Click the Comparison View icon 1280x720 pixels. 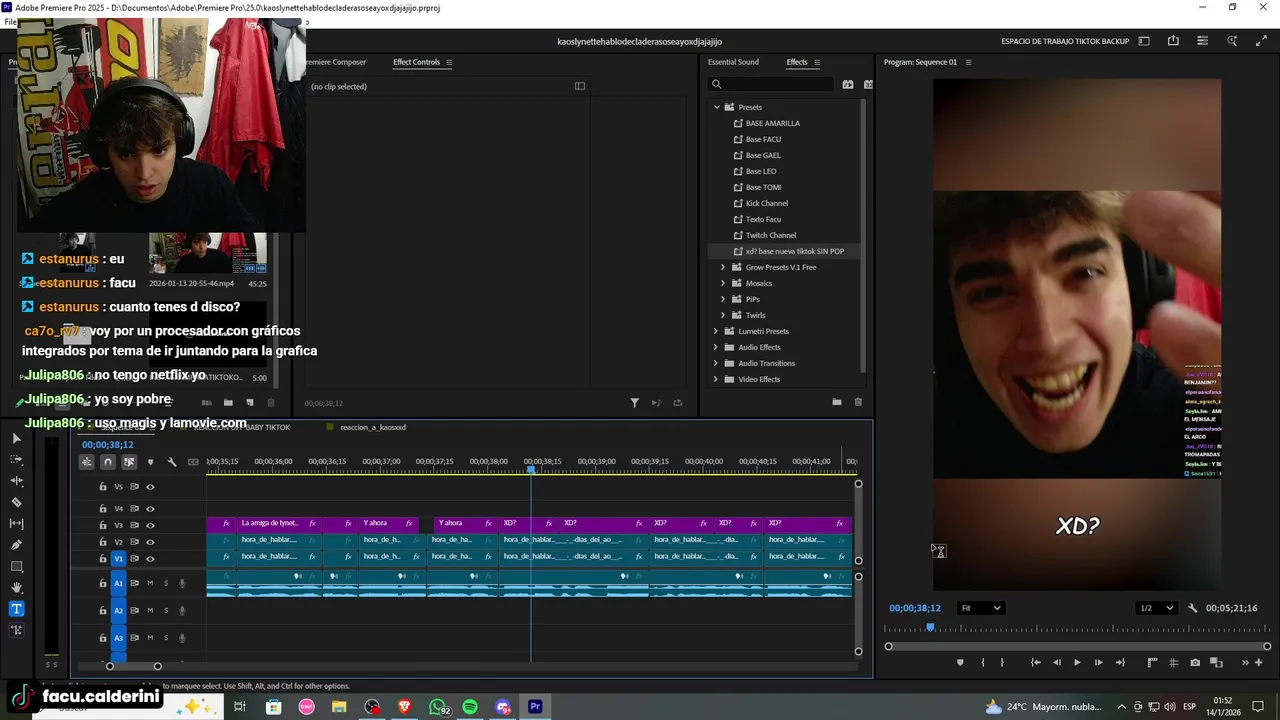(x=1216, y=663)
